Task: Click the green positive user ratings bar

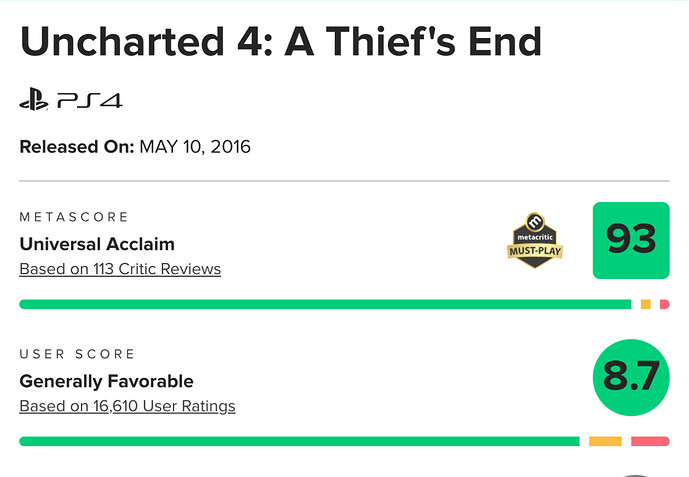Action: coord(299,441)
